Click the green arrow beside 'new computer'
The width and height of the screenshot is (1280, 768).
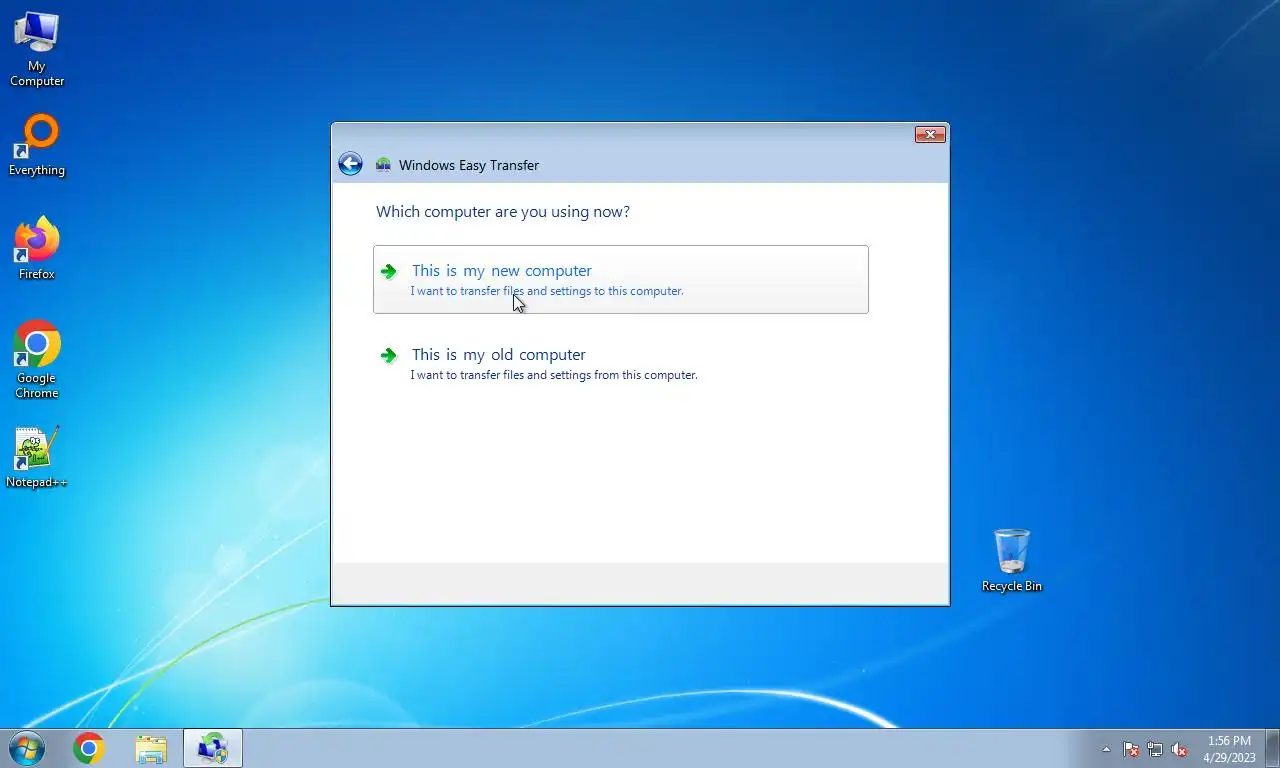[389, 271]
